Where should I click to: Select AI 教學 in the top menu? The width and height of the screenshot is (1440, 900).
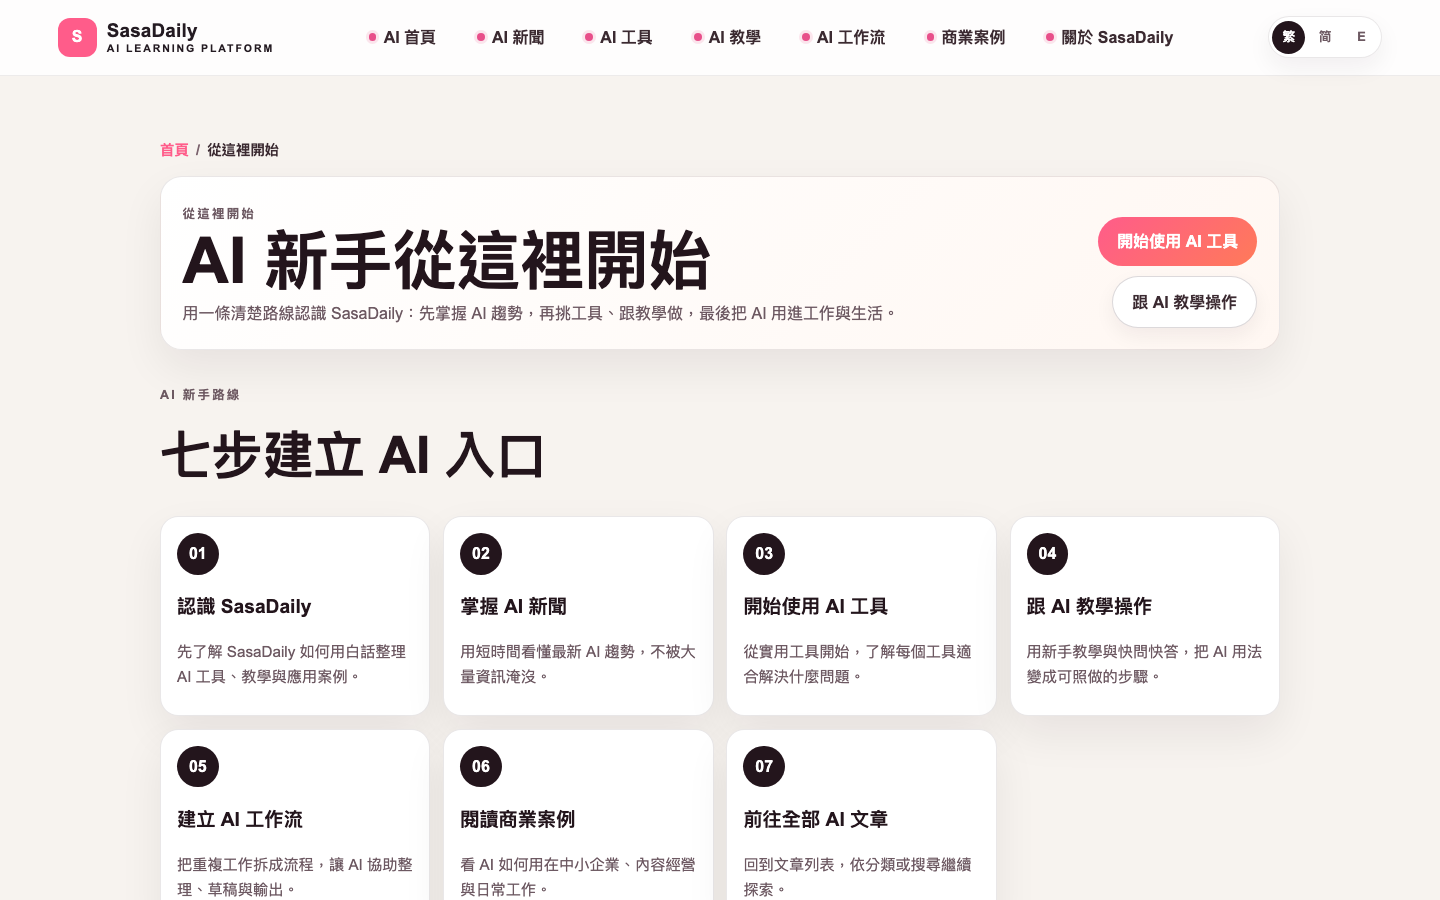(x=727, y=37)
